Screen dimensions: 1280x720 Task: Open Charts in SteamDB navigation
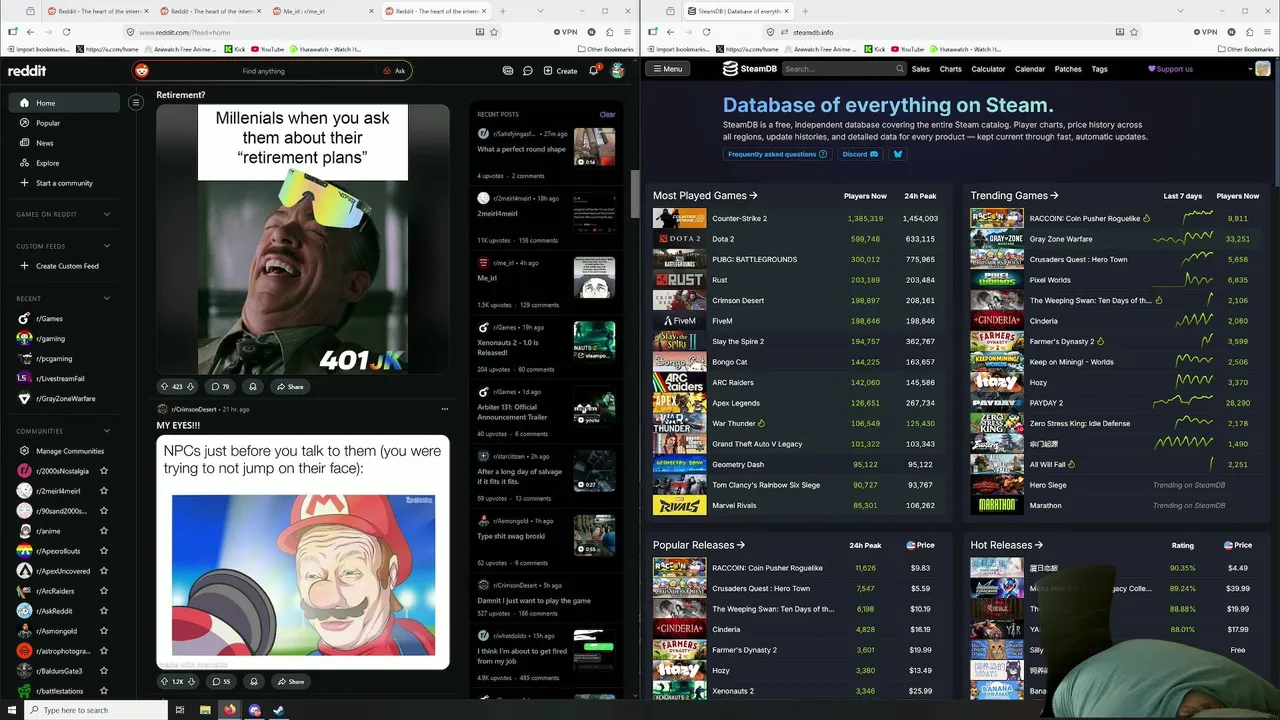(x=951, y=69)
